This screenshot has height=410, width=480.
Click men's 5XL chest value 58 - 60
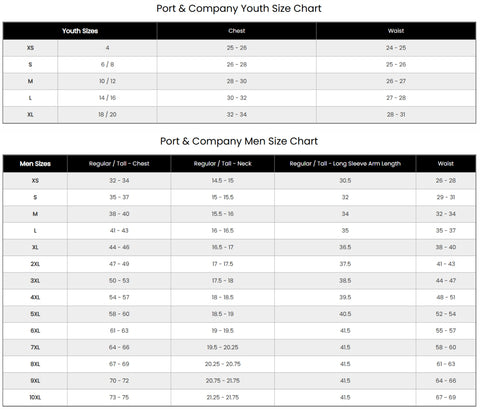(119, 314)
